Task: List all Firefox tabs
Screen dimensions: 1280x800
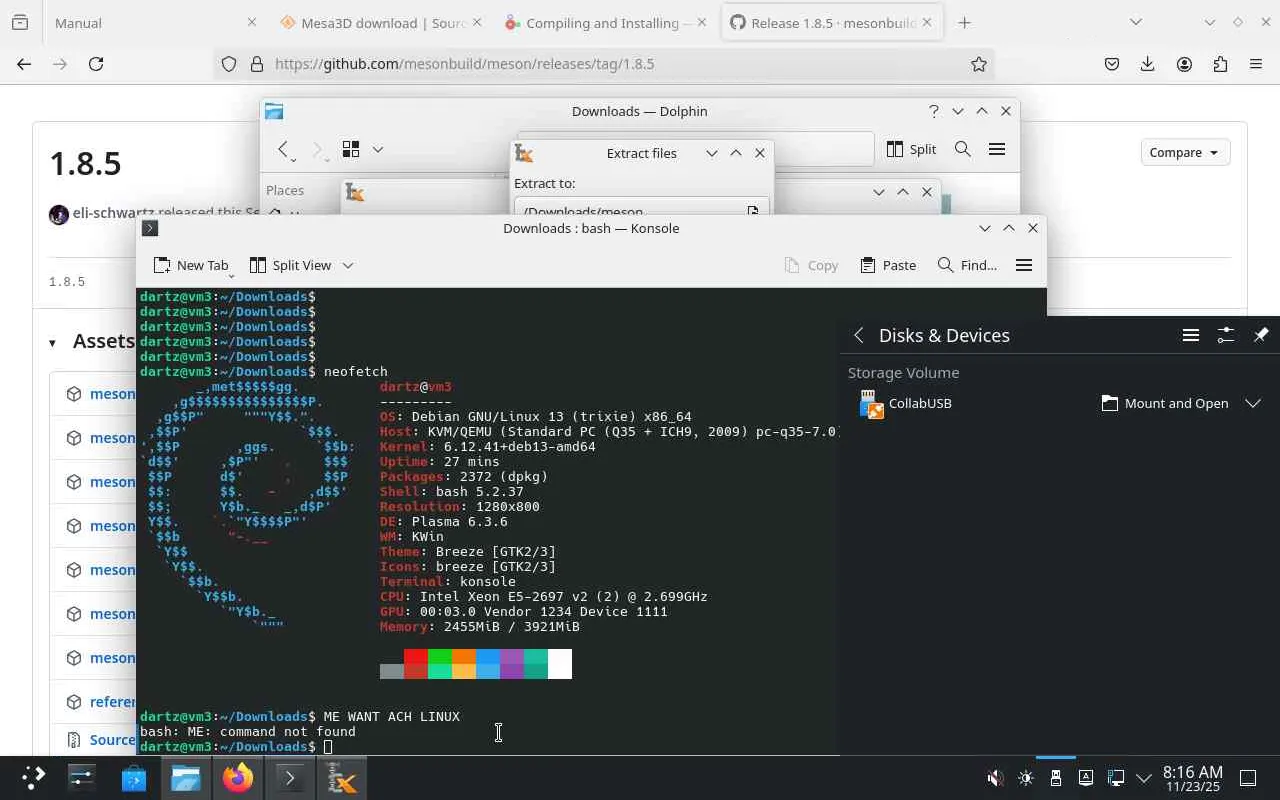Action: pos(1136,22)
